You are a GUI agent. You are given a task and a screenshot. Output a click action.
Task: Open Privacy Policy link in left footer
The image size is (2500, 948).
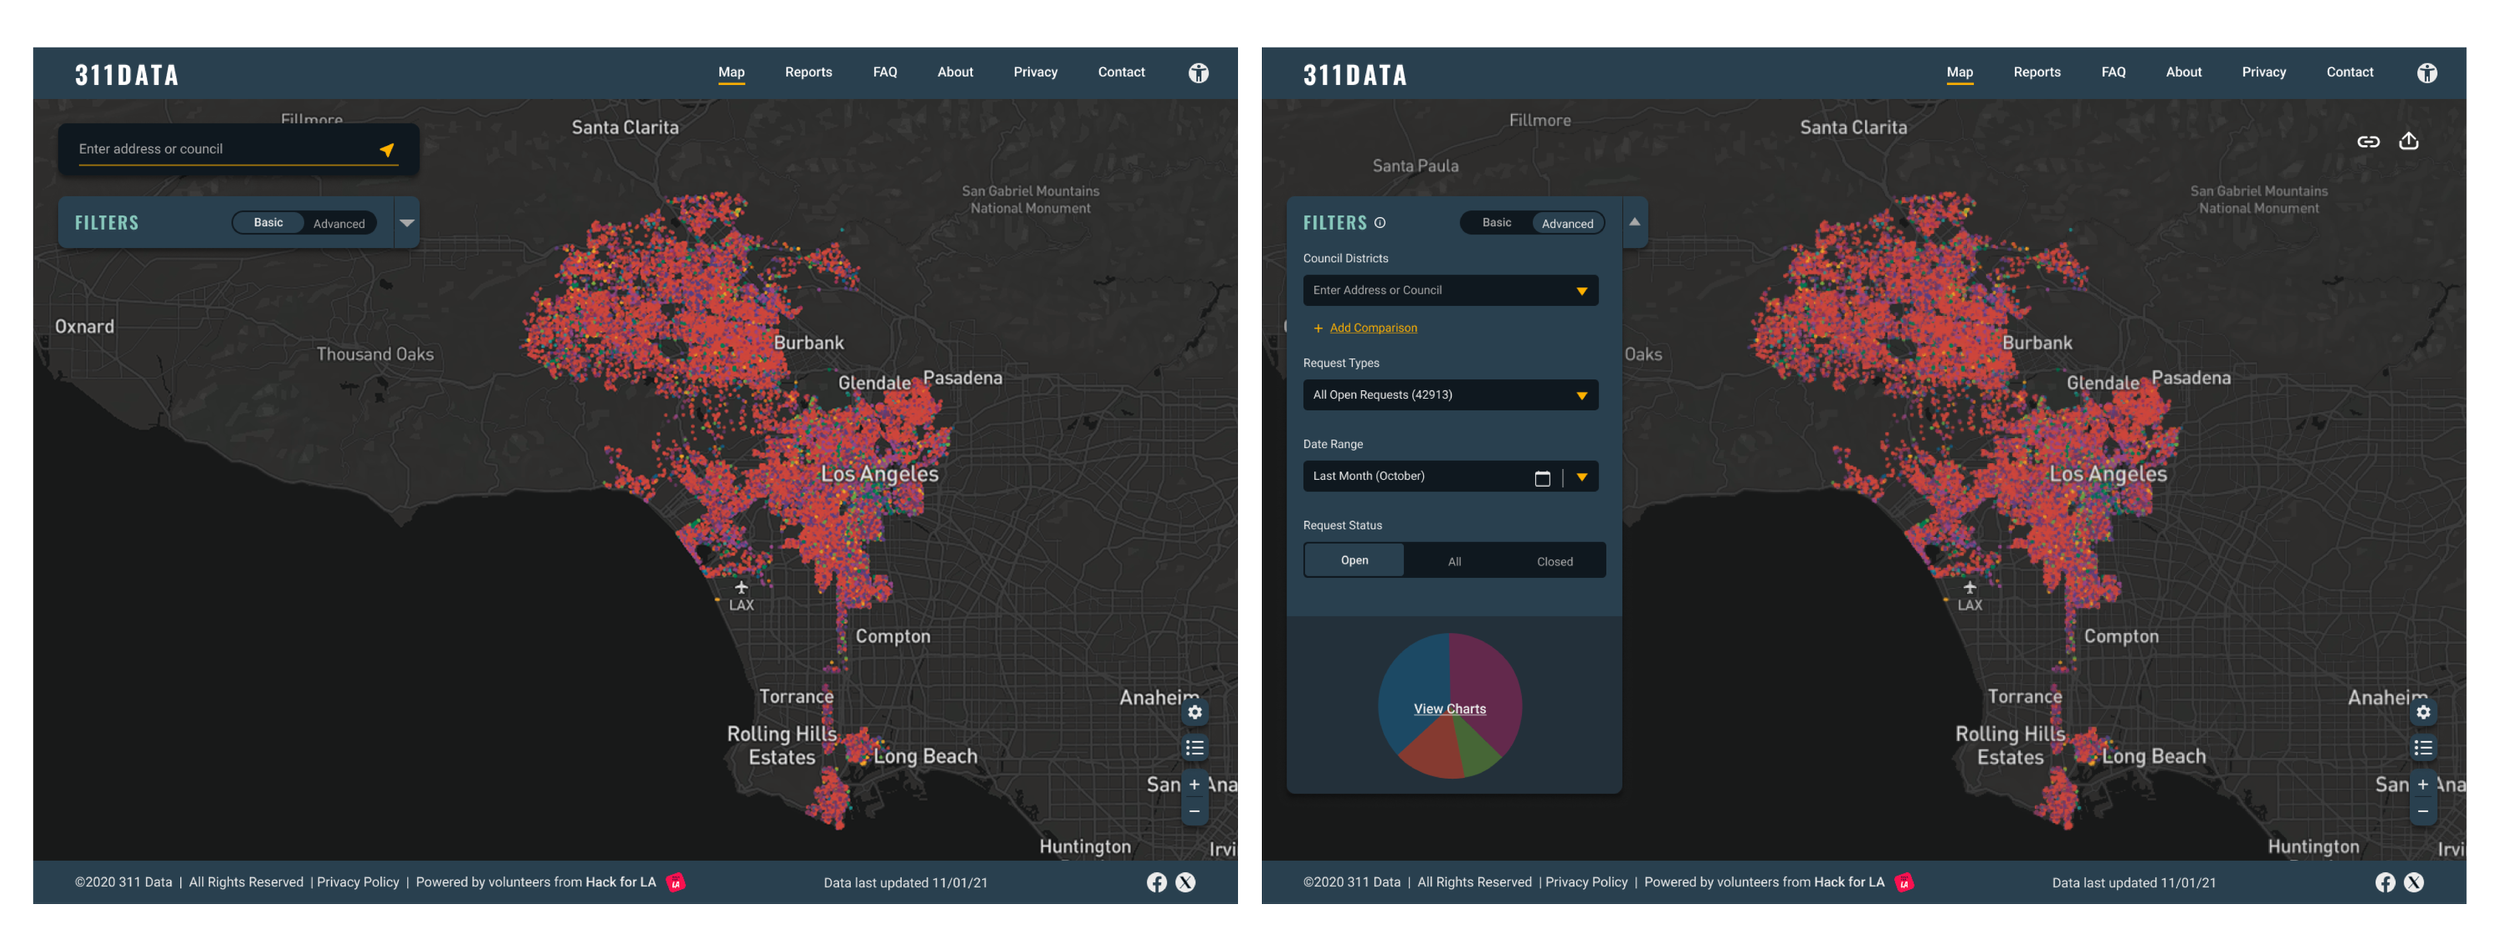[x=358, y=882]
